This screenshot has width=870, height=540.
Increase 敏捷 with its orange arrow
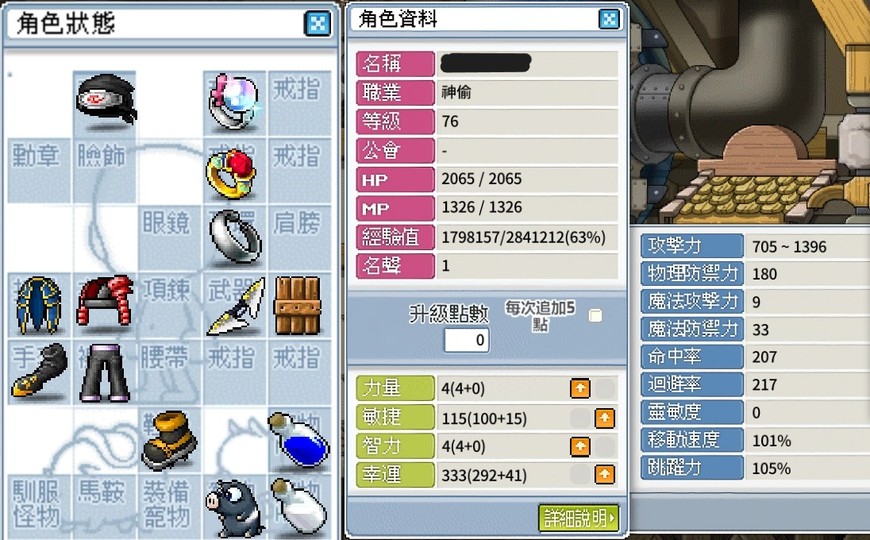click(x=605, y=417)
